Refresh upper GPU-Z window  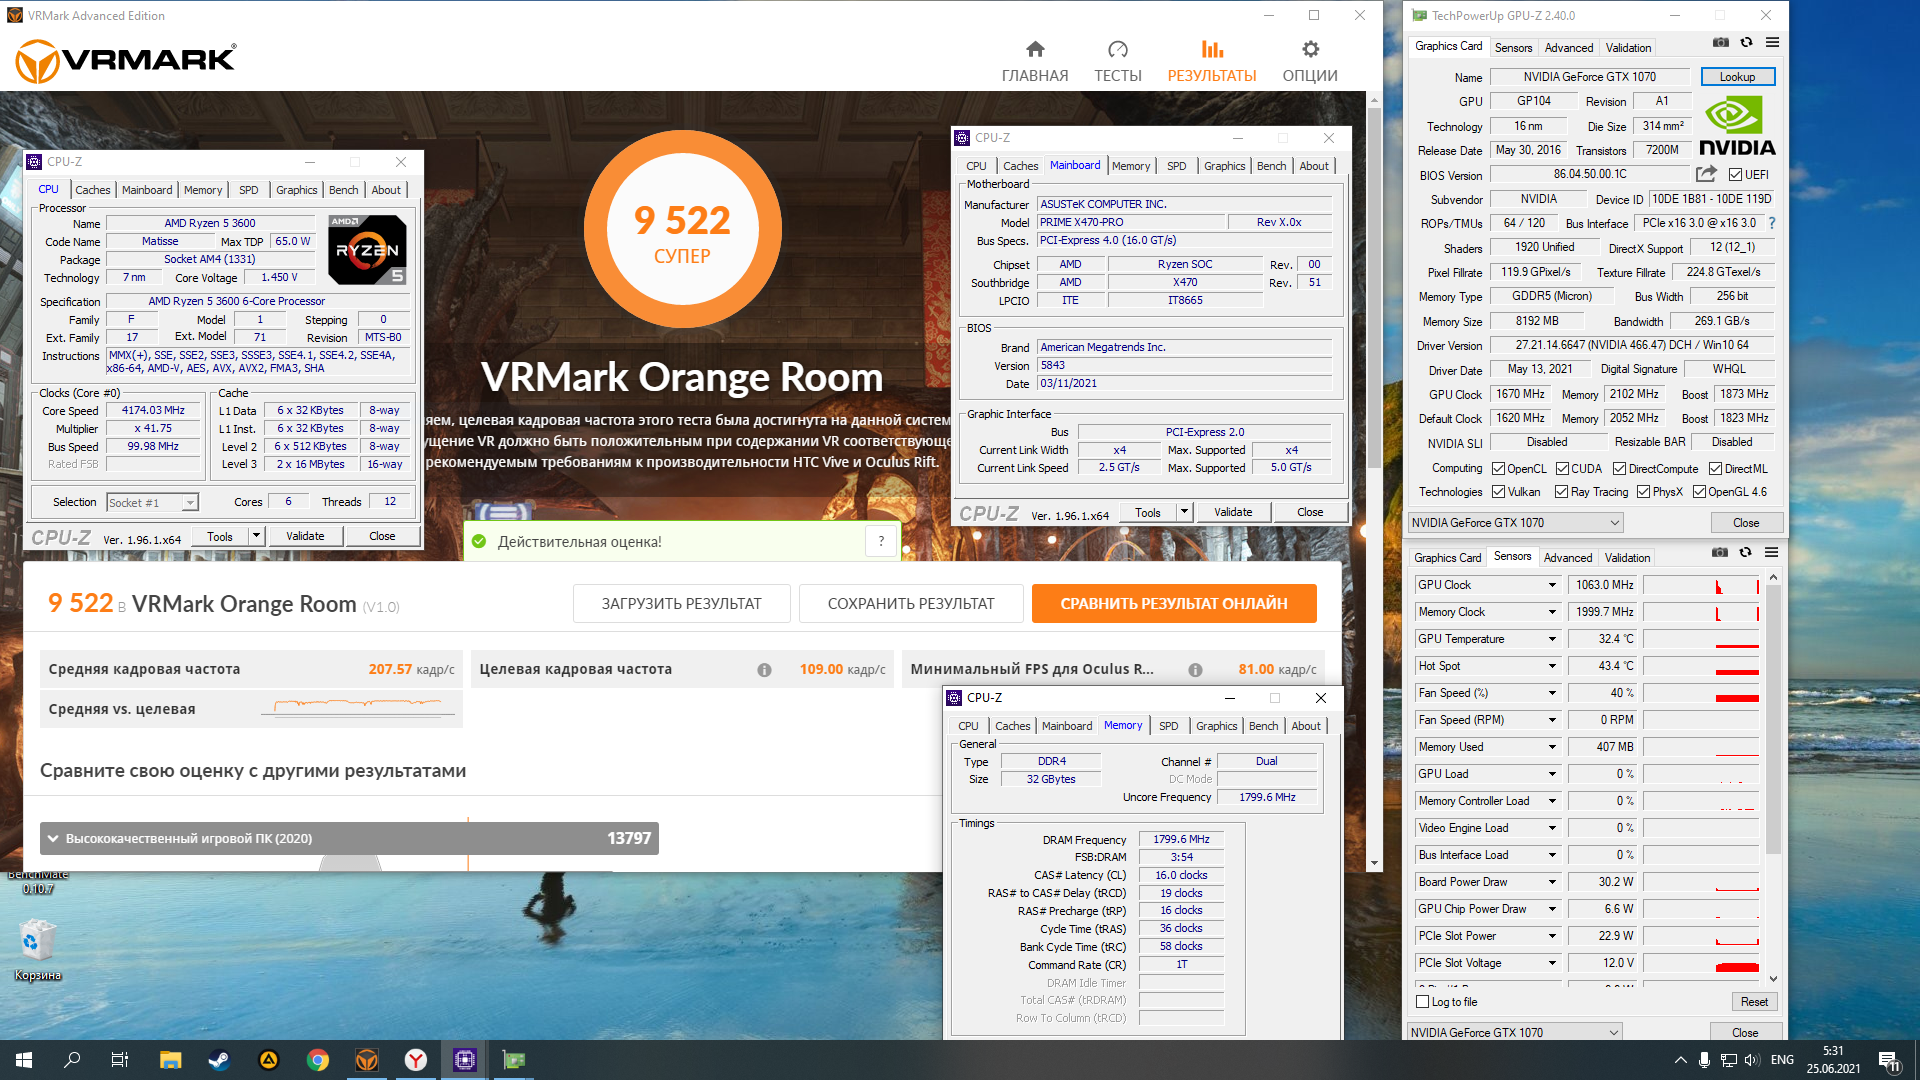point(1746,42)
